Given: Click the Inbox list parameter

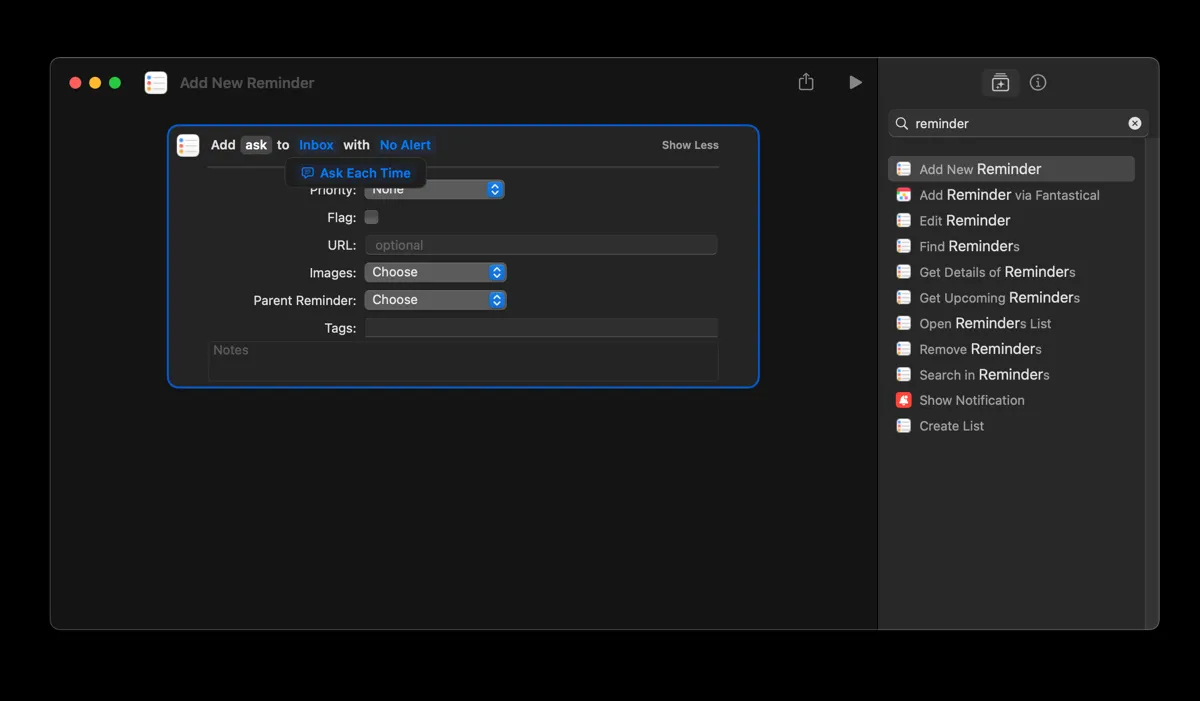Looking at the screenshot, I should tap(316, 145).
